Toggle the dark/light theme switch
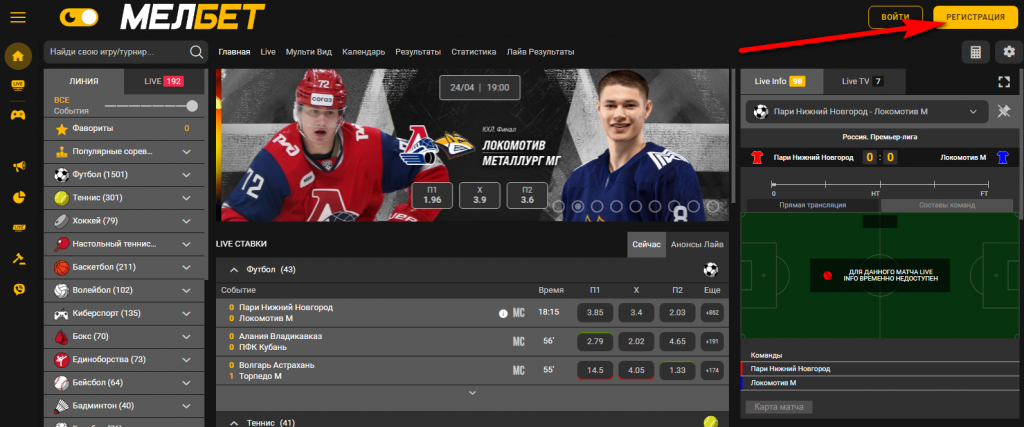The height and width of the screenshot is (427, 1024). (x=78, y=17)
